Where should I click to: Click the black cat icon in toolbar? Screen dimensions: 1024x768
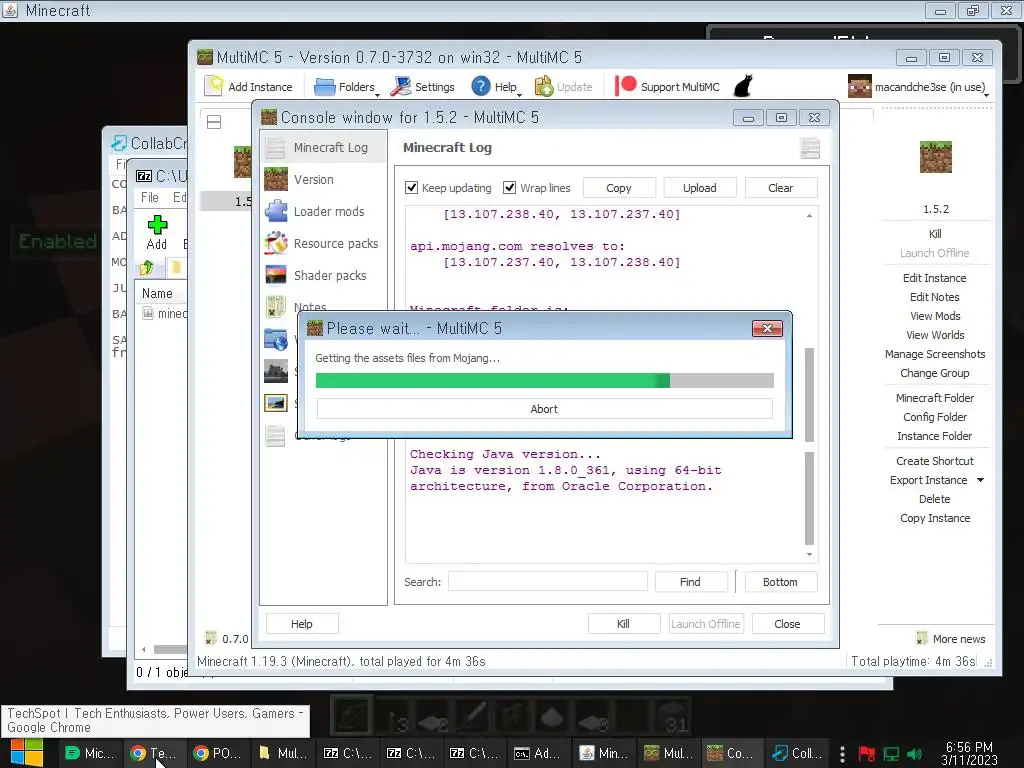[743, 86]
